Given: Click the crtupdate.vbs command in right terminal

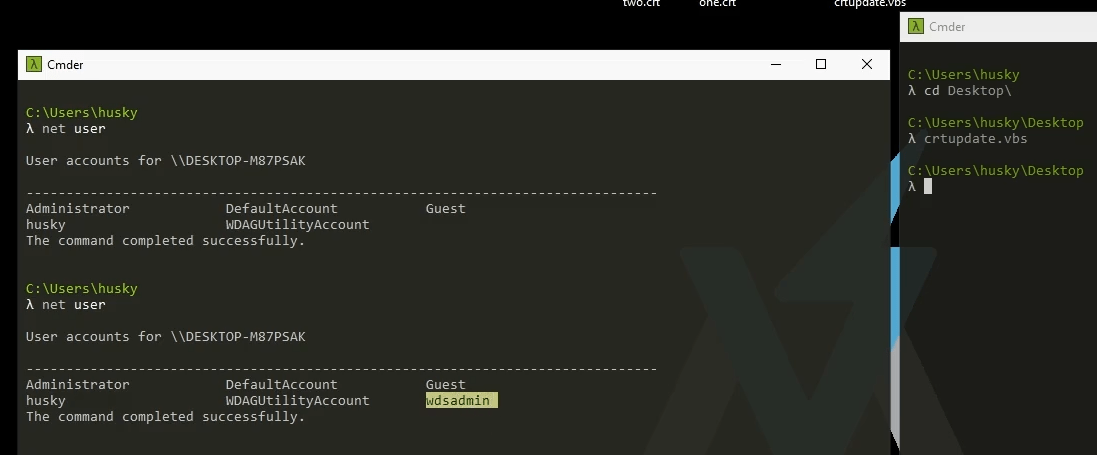Looking at the screenshot, I should coord(975,139).
